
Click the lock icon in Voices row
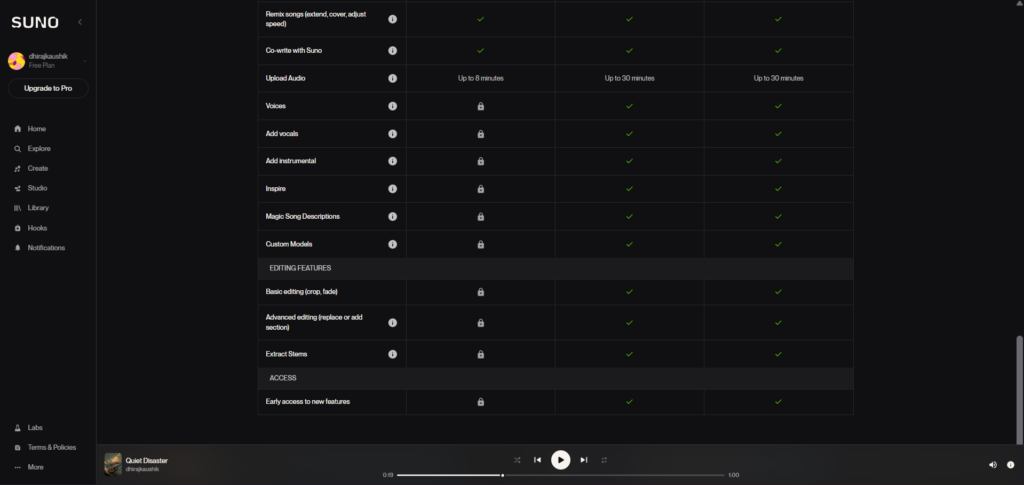[481, 106]
